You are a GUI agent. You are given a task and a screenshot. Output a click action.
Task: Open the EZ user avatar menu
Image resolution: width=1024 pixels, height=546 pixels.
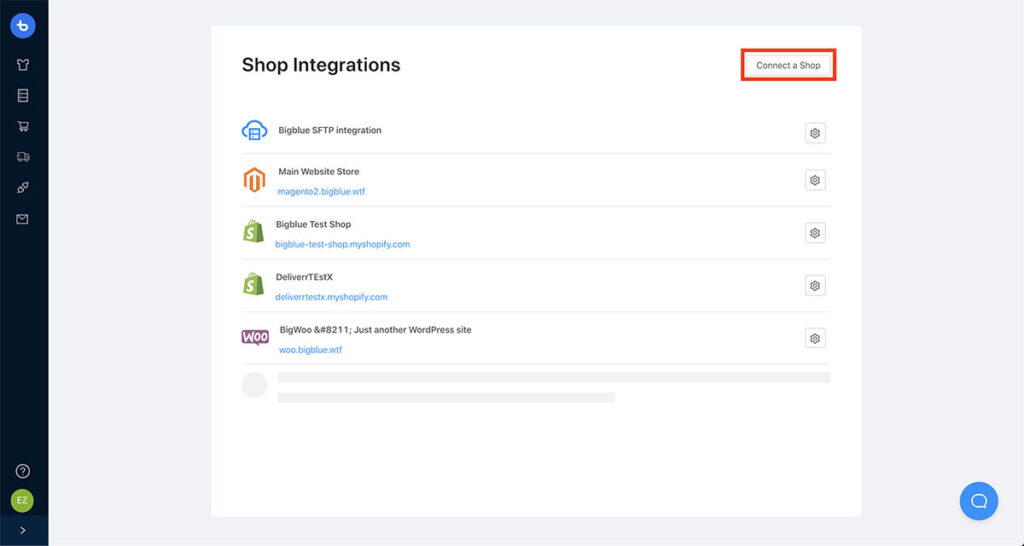22,500
